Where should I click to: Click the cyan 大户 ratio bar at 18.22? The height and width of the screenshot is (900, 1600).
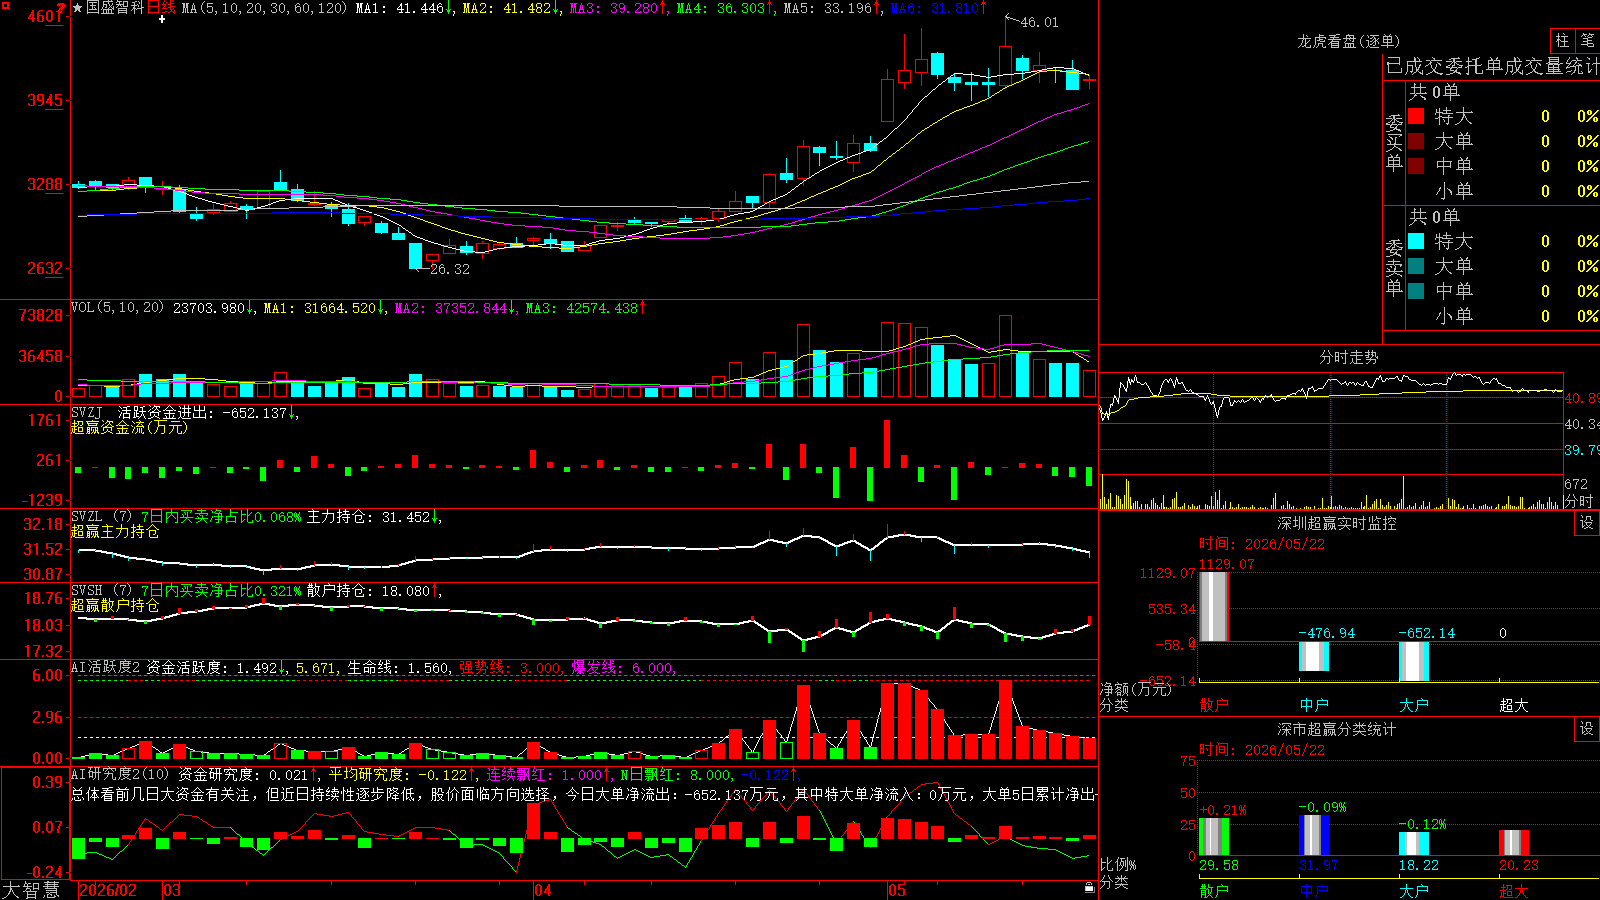coord(1414,844)
